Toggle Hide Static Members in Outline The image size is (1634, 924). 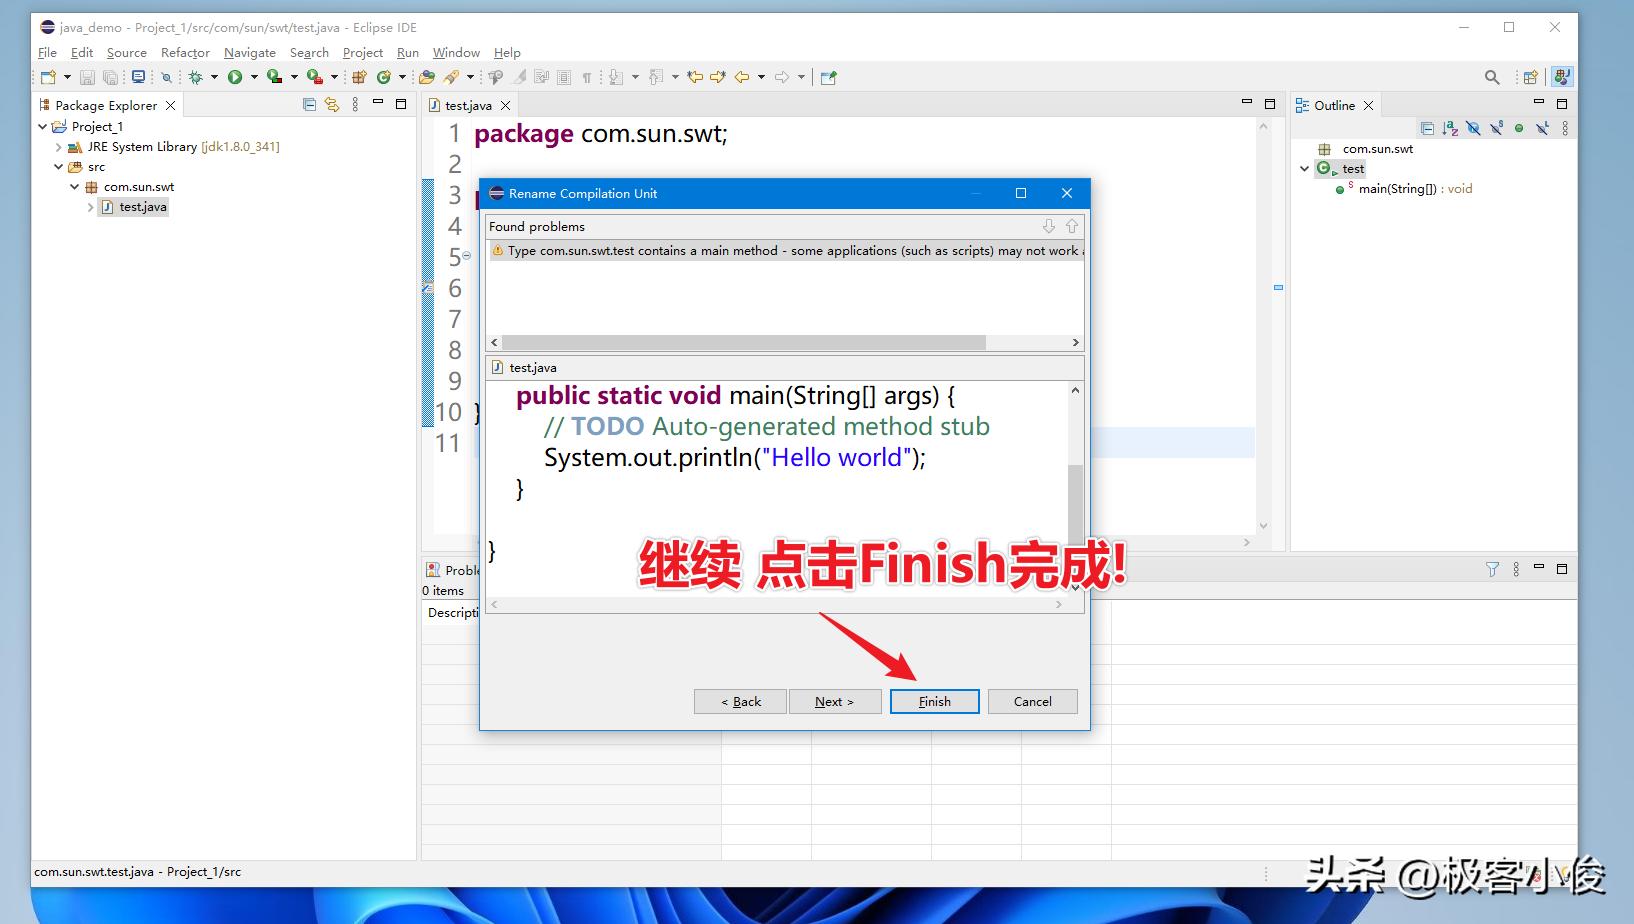1496,128
